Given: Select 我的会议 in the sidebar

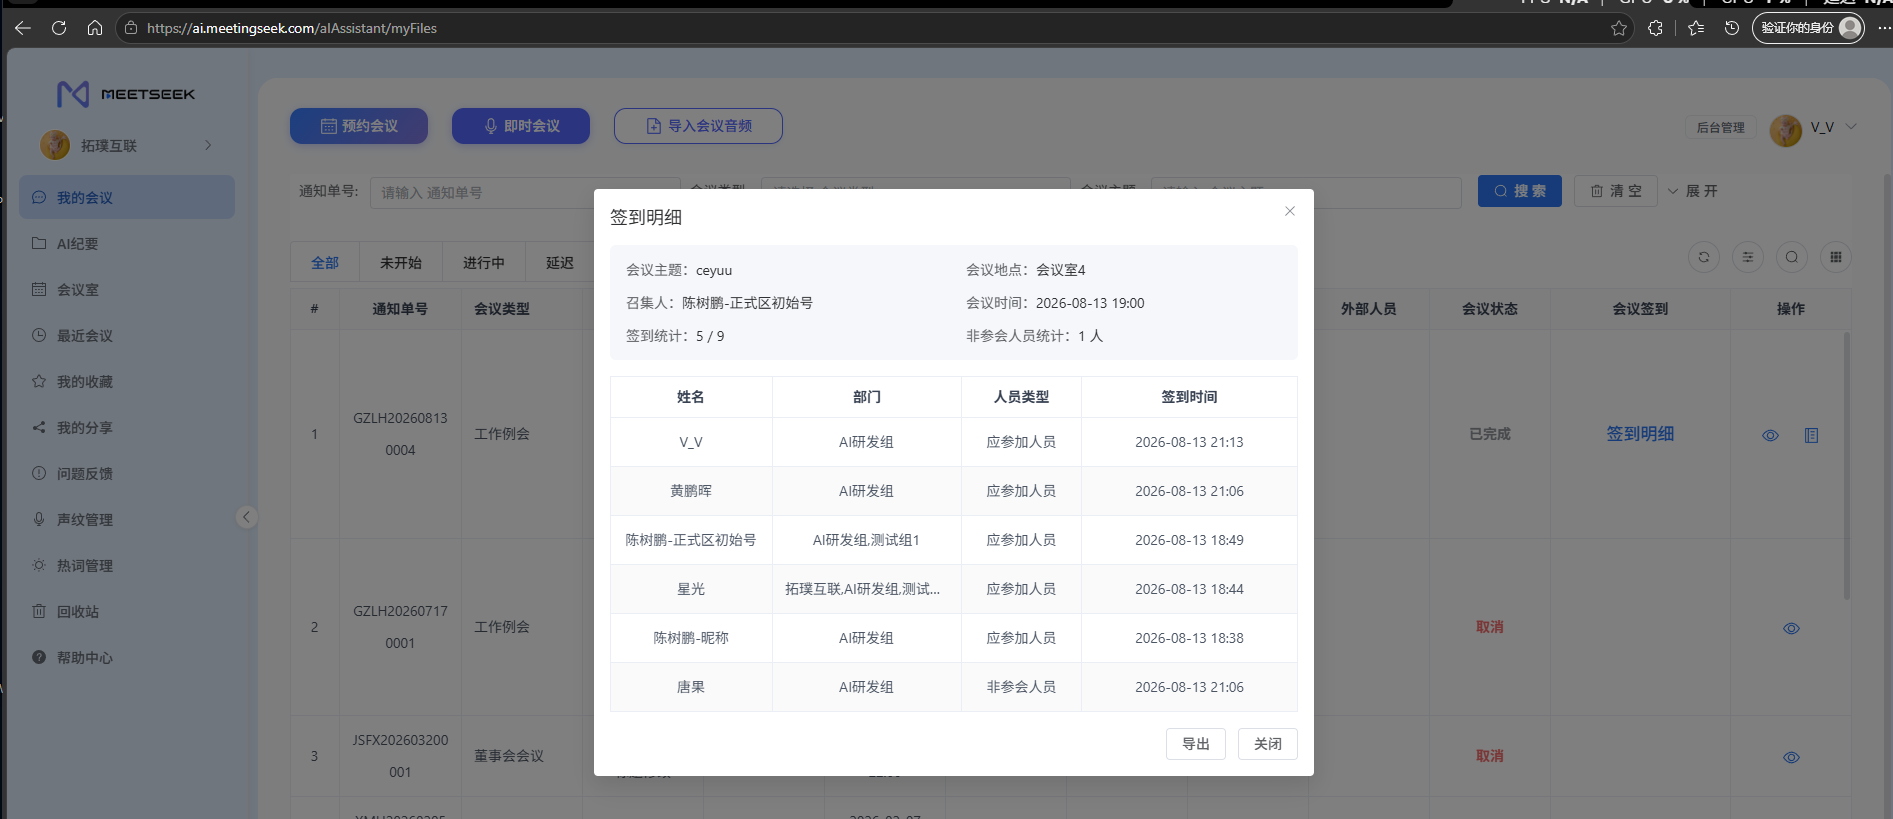Looking at the screenshot, I should [127, 198].
